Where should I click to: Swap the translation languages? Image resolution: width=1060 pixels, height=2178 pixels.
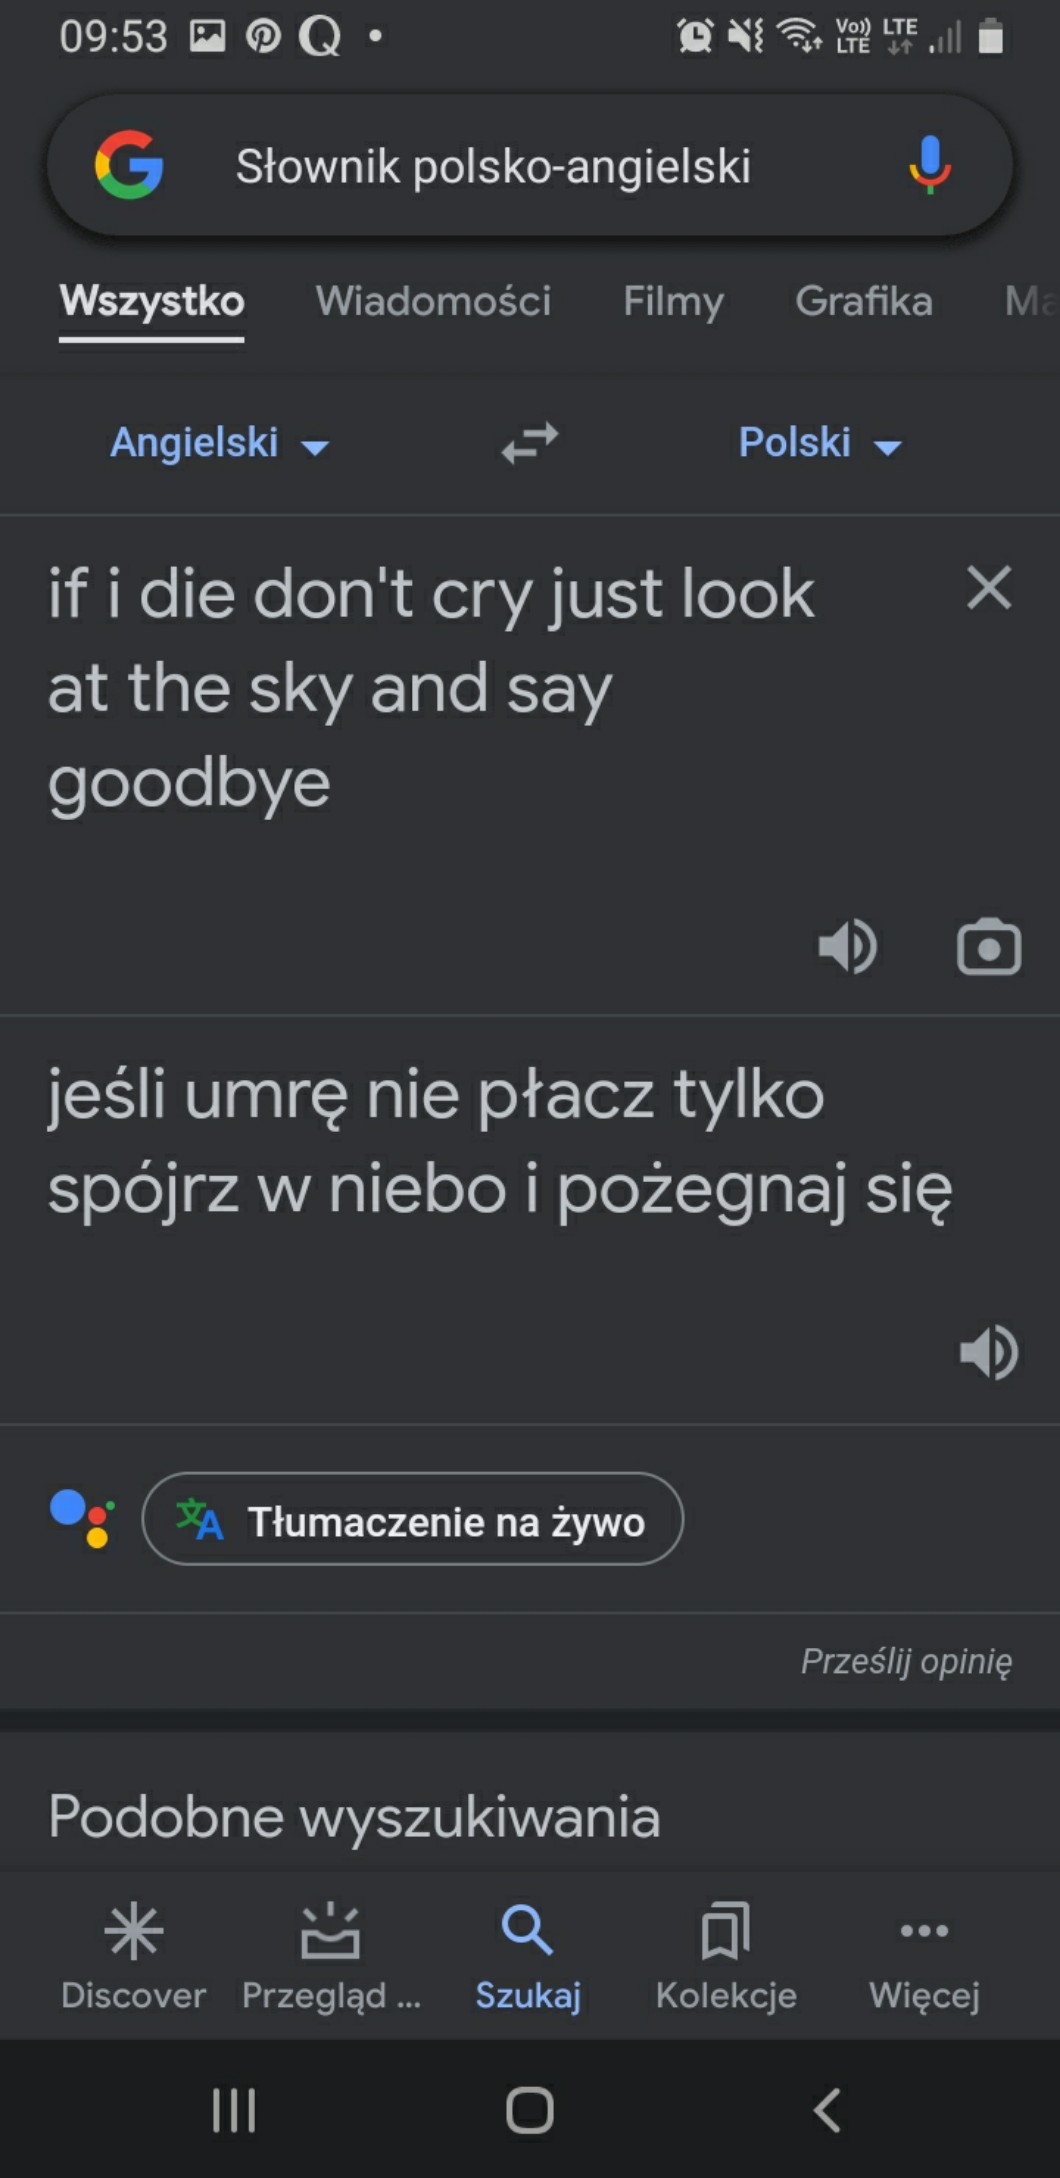coord(530,443)
